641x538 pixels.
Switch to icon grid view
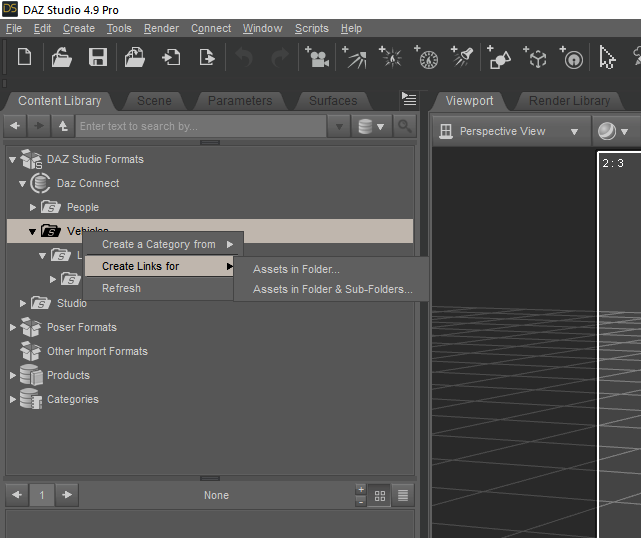coord(379,495)
